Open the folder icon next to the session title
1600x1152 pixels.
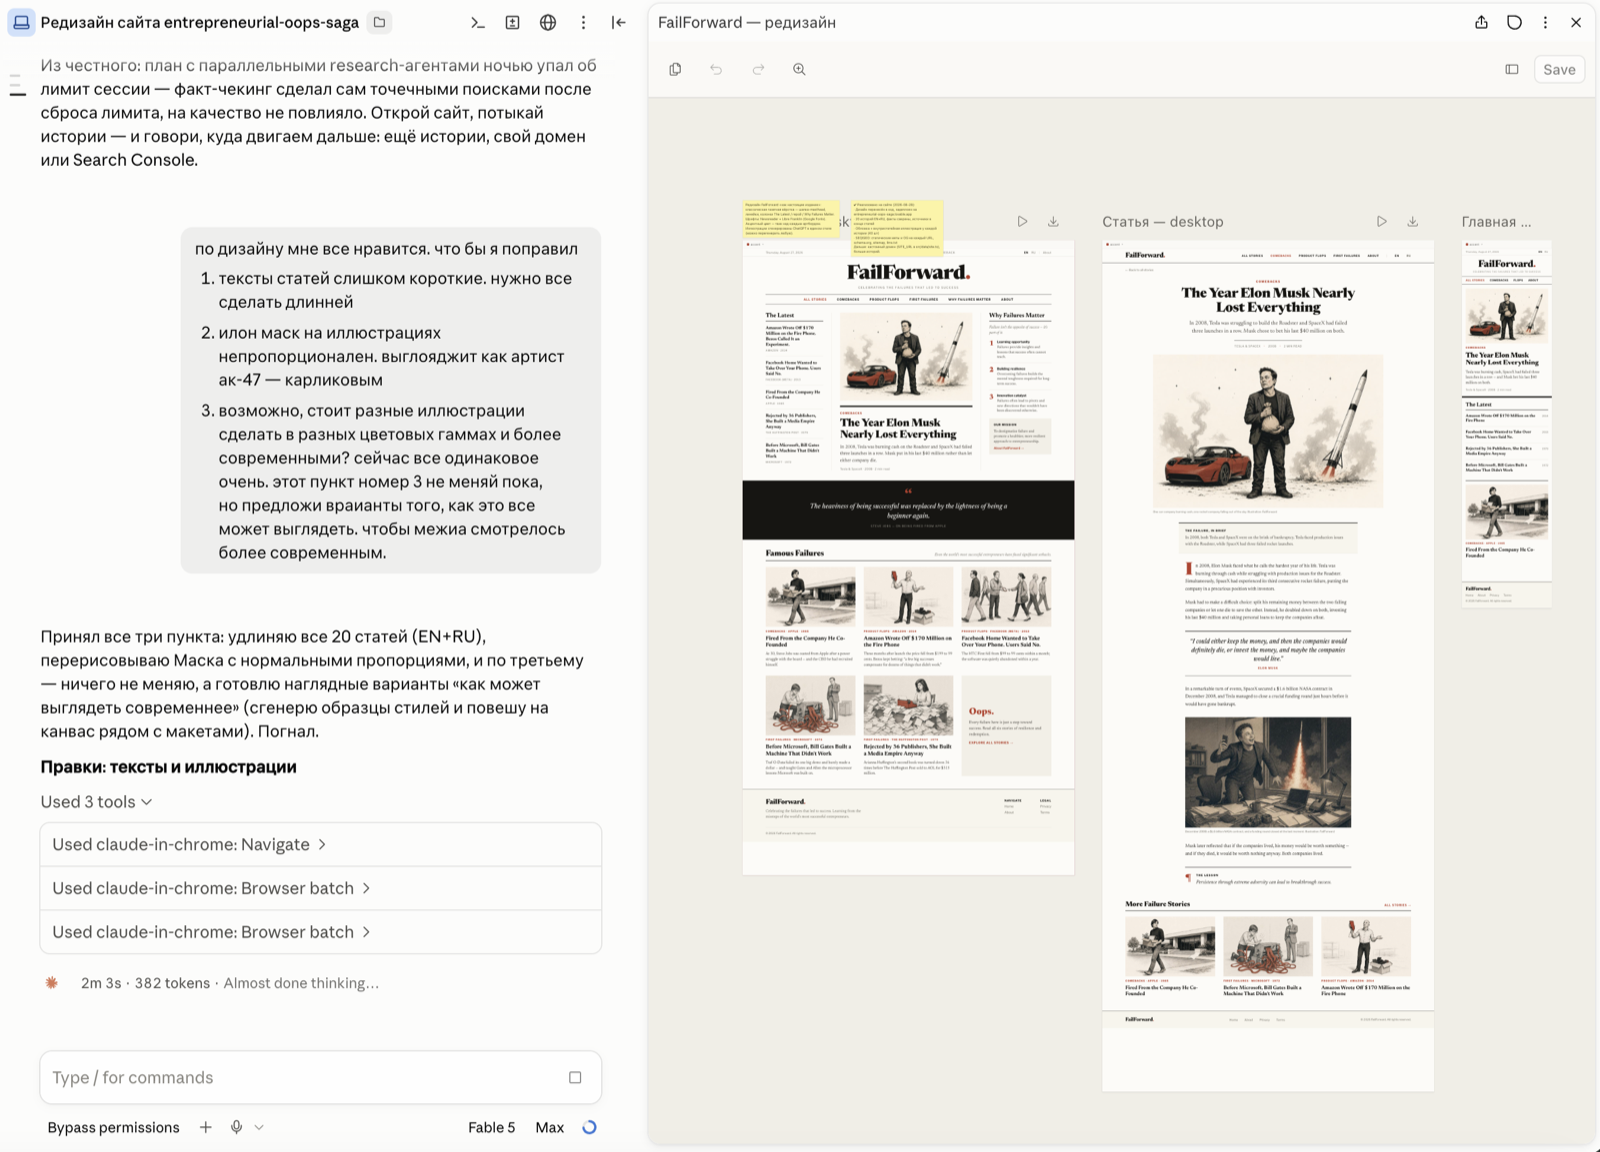380,22
